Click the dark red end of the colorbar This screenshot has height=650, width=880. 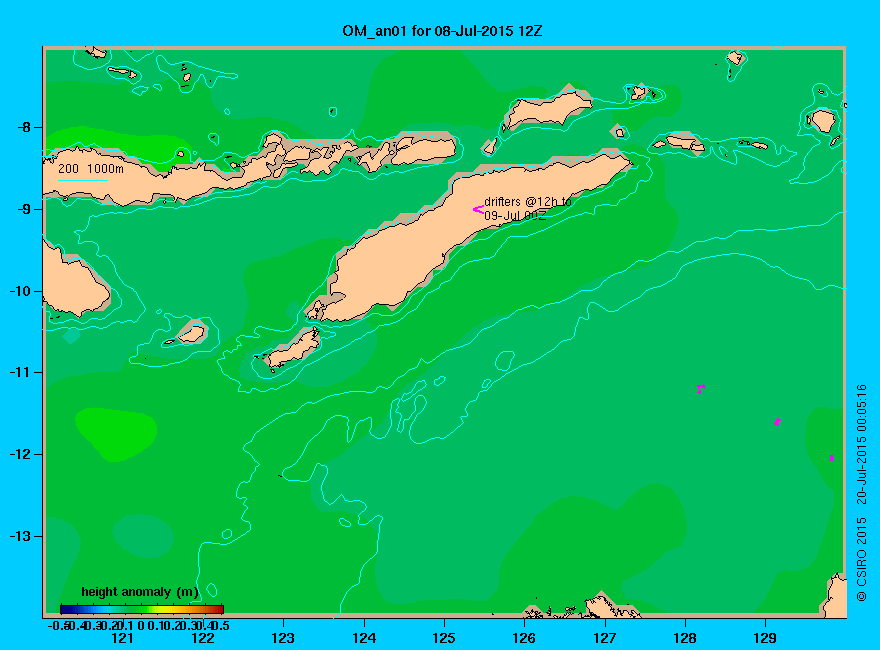[219, 609]
